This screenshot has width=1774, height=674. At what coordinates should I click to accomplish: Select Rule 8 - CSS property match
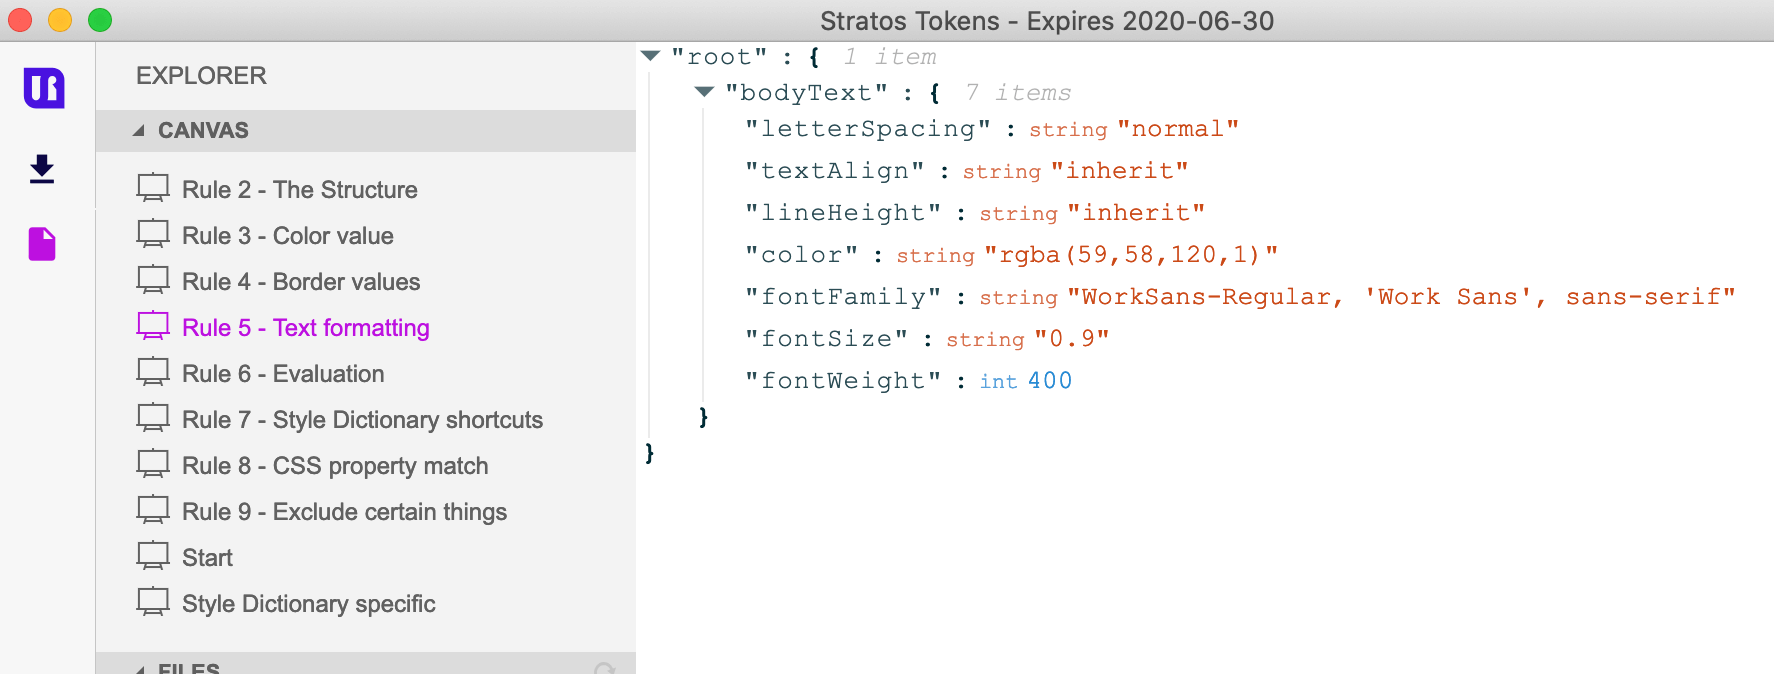click(335, 466)
